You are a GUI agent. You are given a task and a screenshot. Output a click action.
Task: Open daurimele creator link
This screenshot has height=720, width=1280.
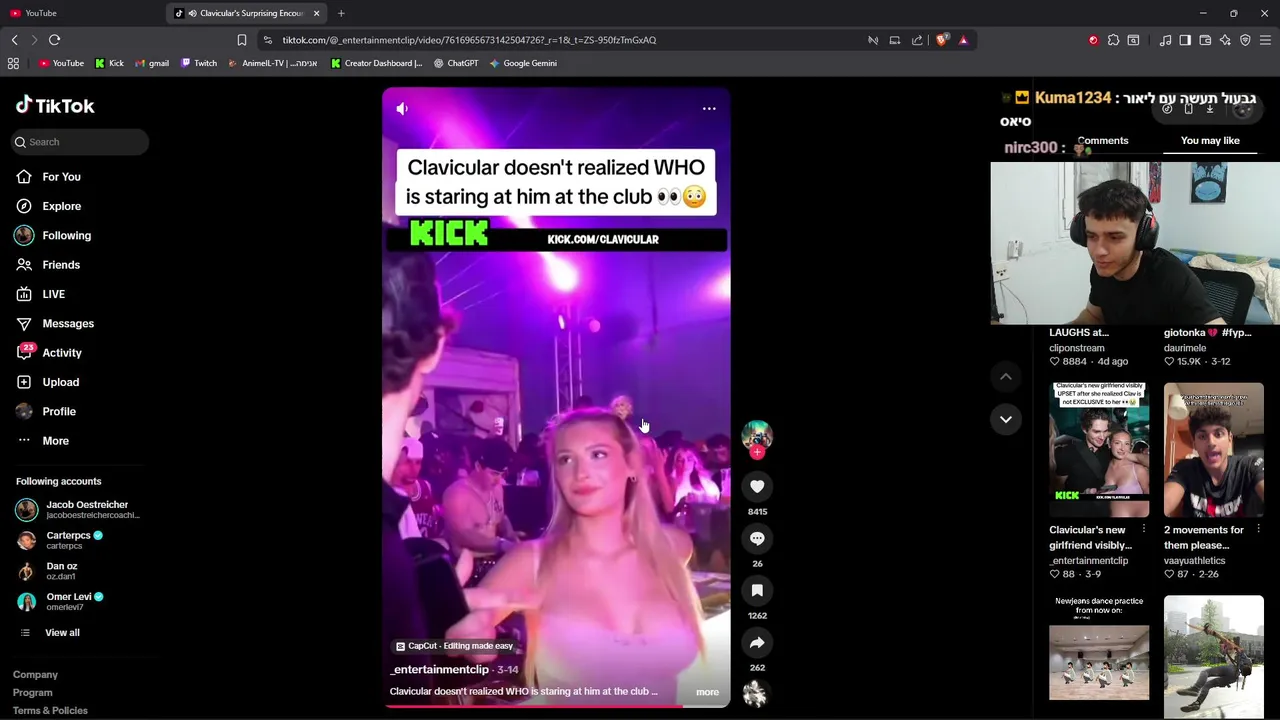1185,348
